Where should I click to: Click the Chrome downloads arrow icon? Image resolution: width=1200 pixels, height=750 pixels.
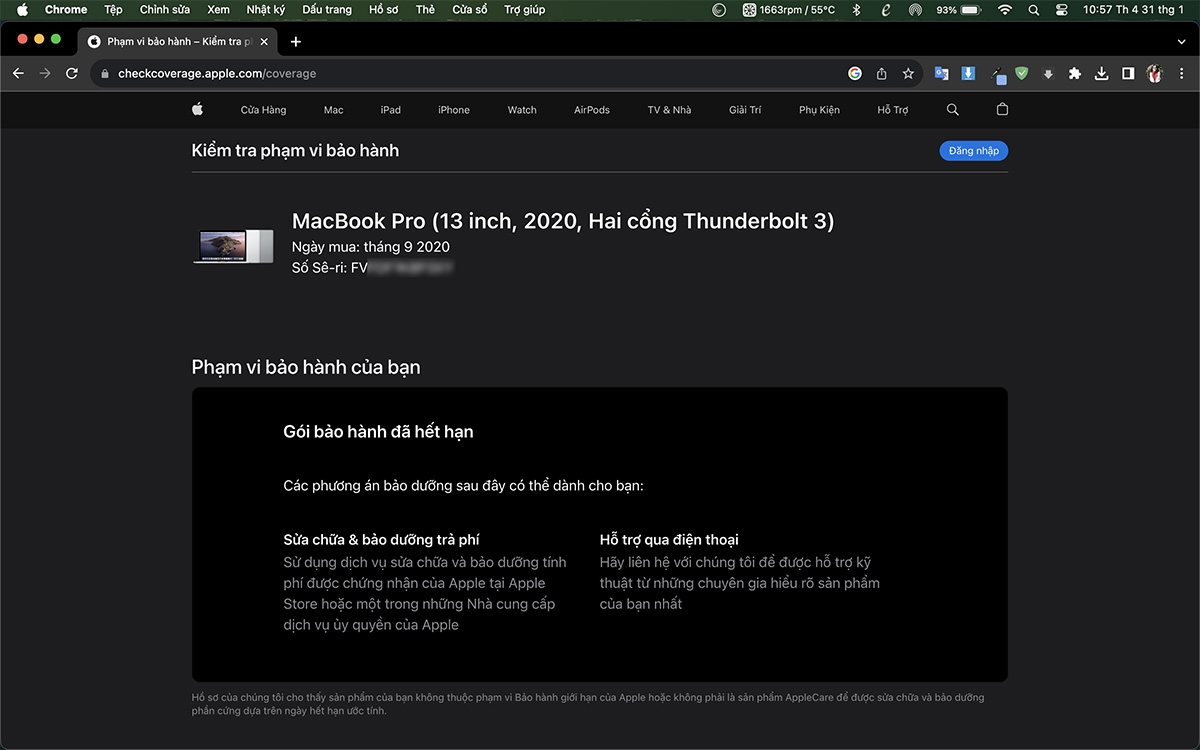click(1101, 73)
